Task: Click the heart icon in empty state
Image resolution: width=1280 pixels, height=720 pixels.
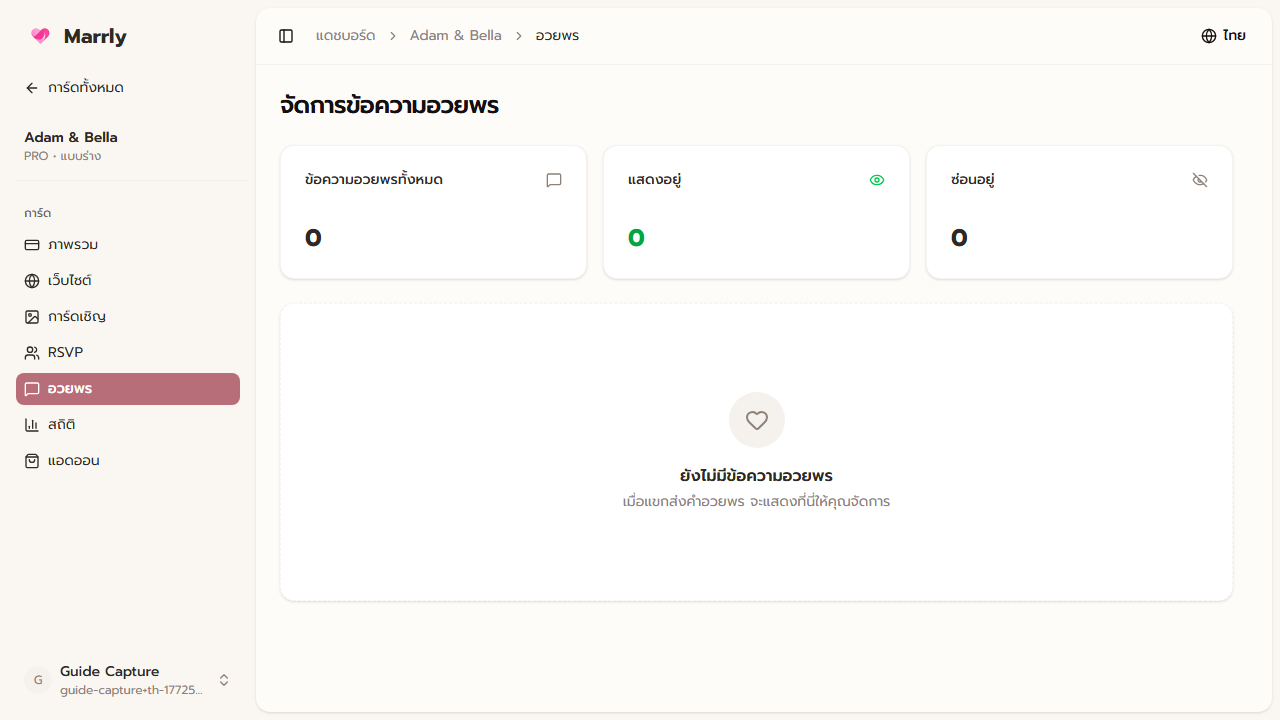Action: tap(757, 420)
